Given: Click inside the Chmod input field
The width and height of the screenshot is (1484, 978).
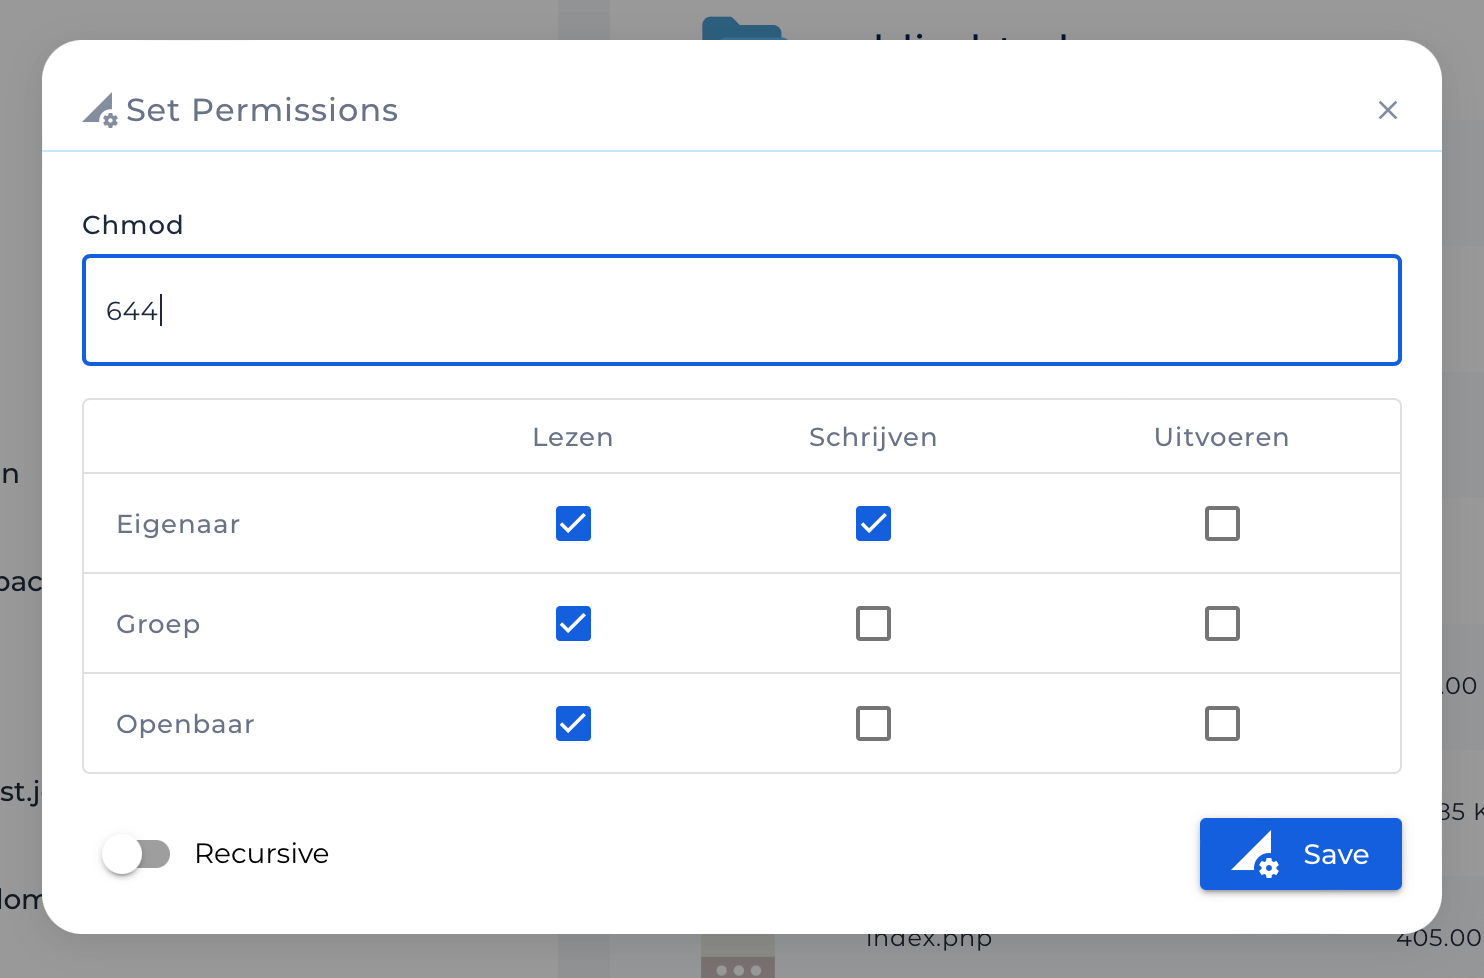Looking at the screenshot, I should click(741, 310).
